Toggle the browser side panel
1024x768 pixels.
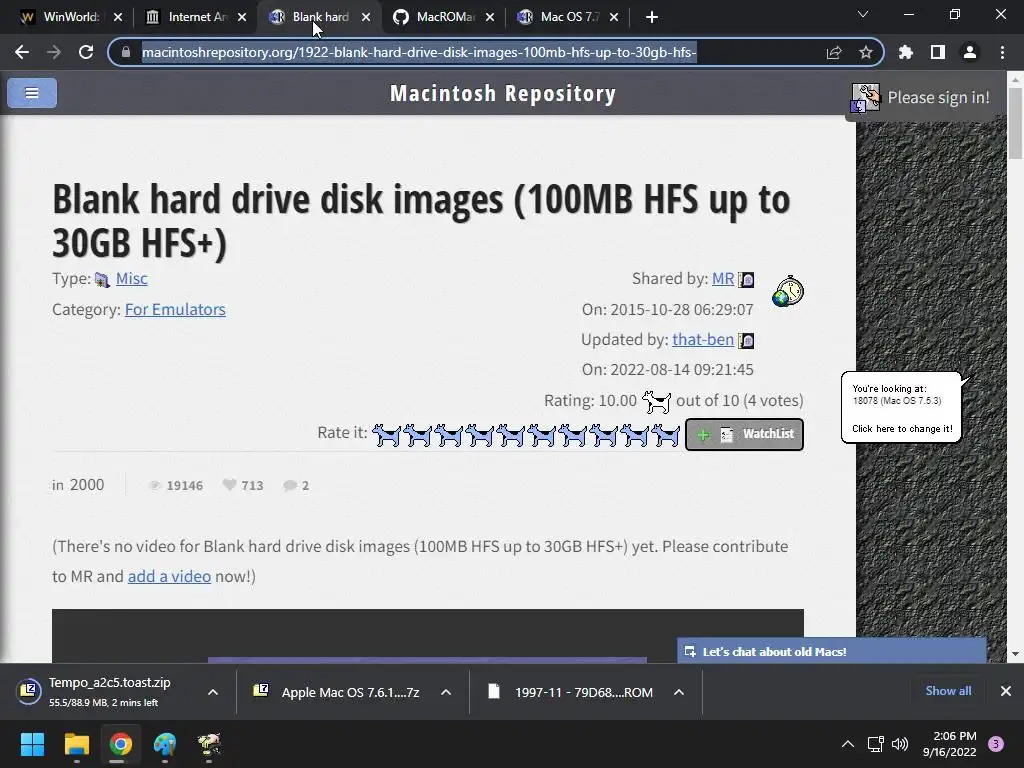point(938,52)
